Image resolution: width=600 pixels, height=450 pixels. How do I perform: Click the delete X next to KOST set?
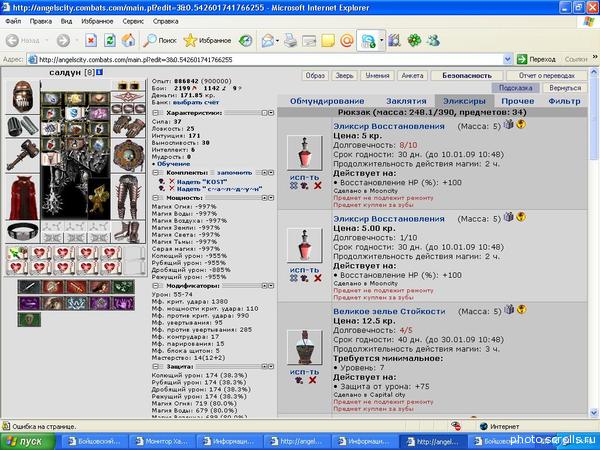(x=172, y=181)
